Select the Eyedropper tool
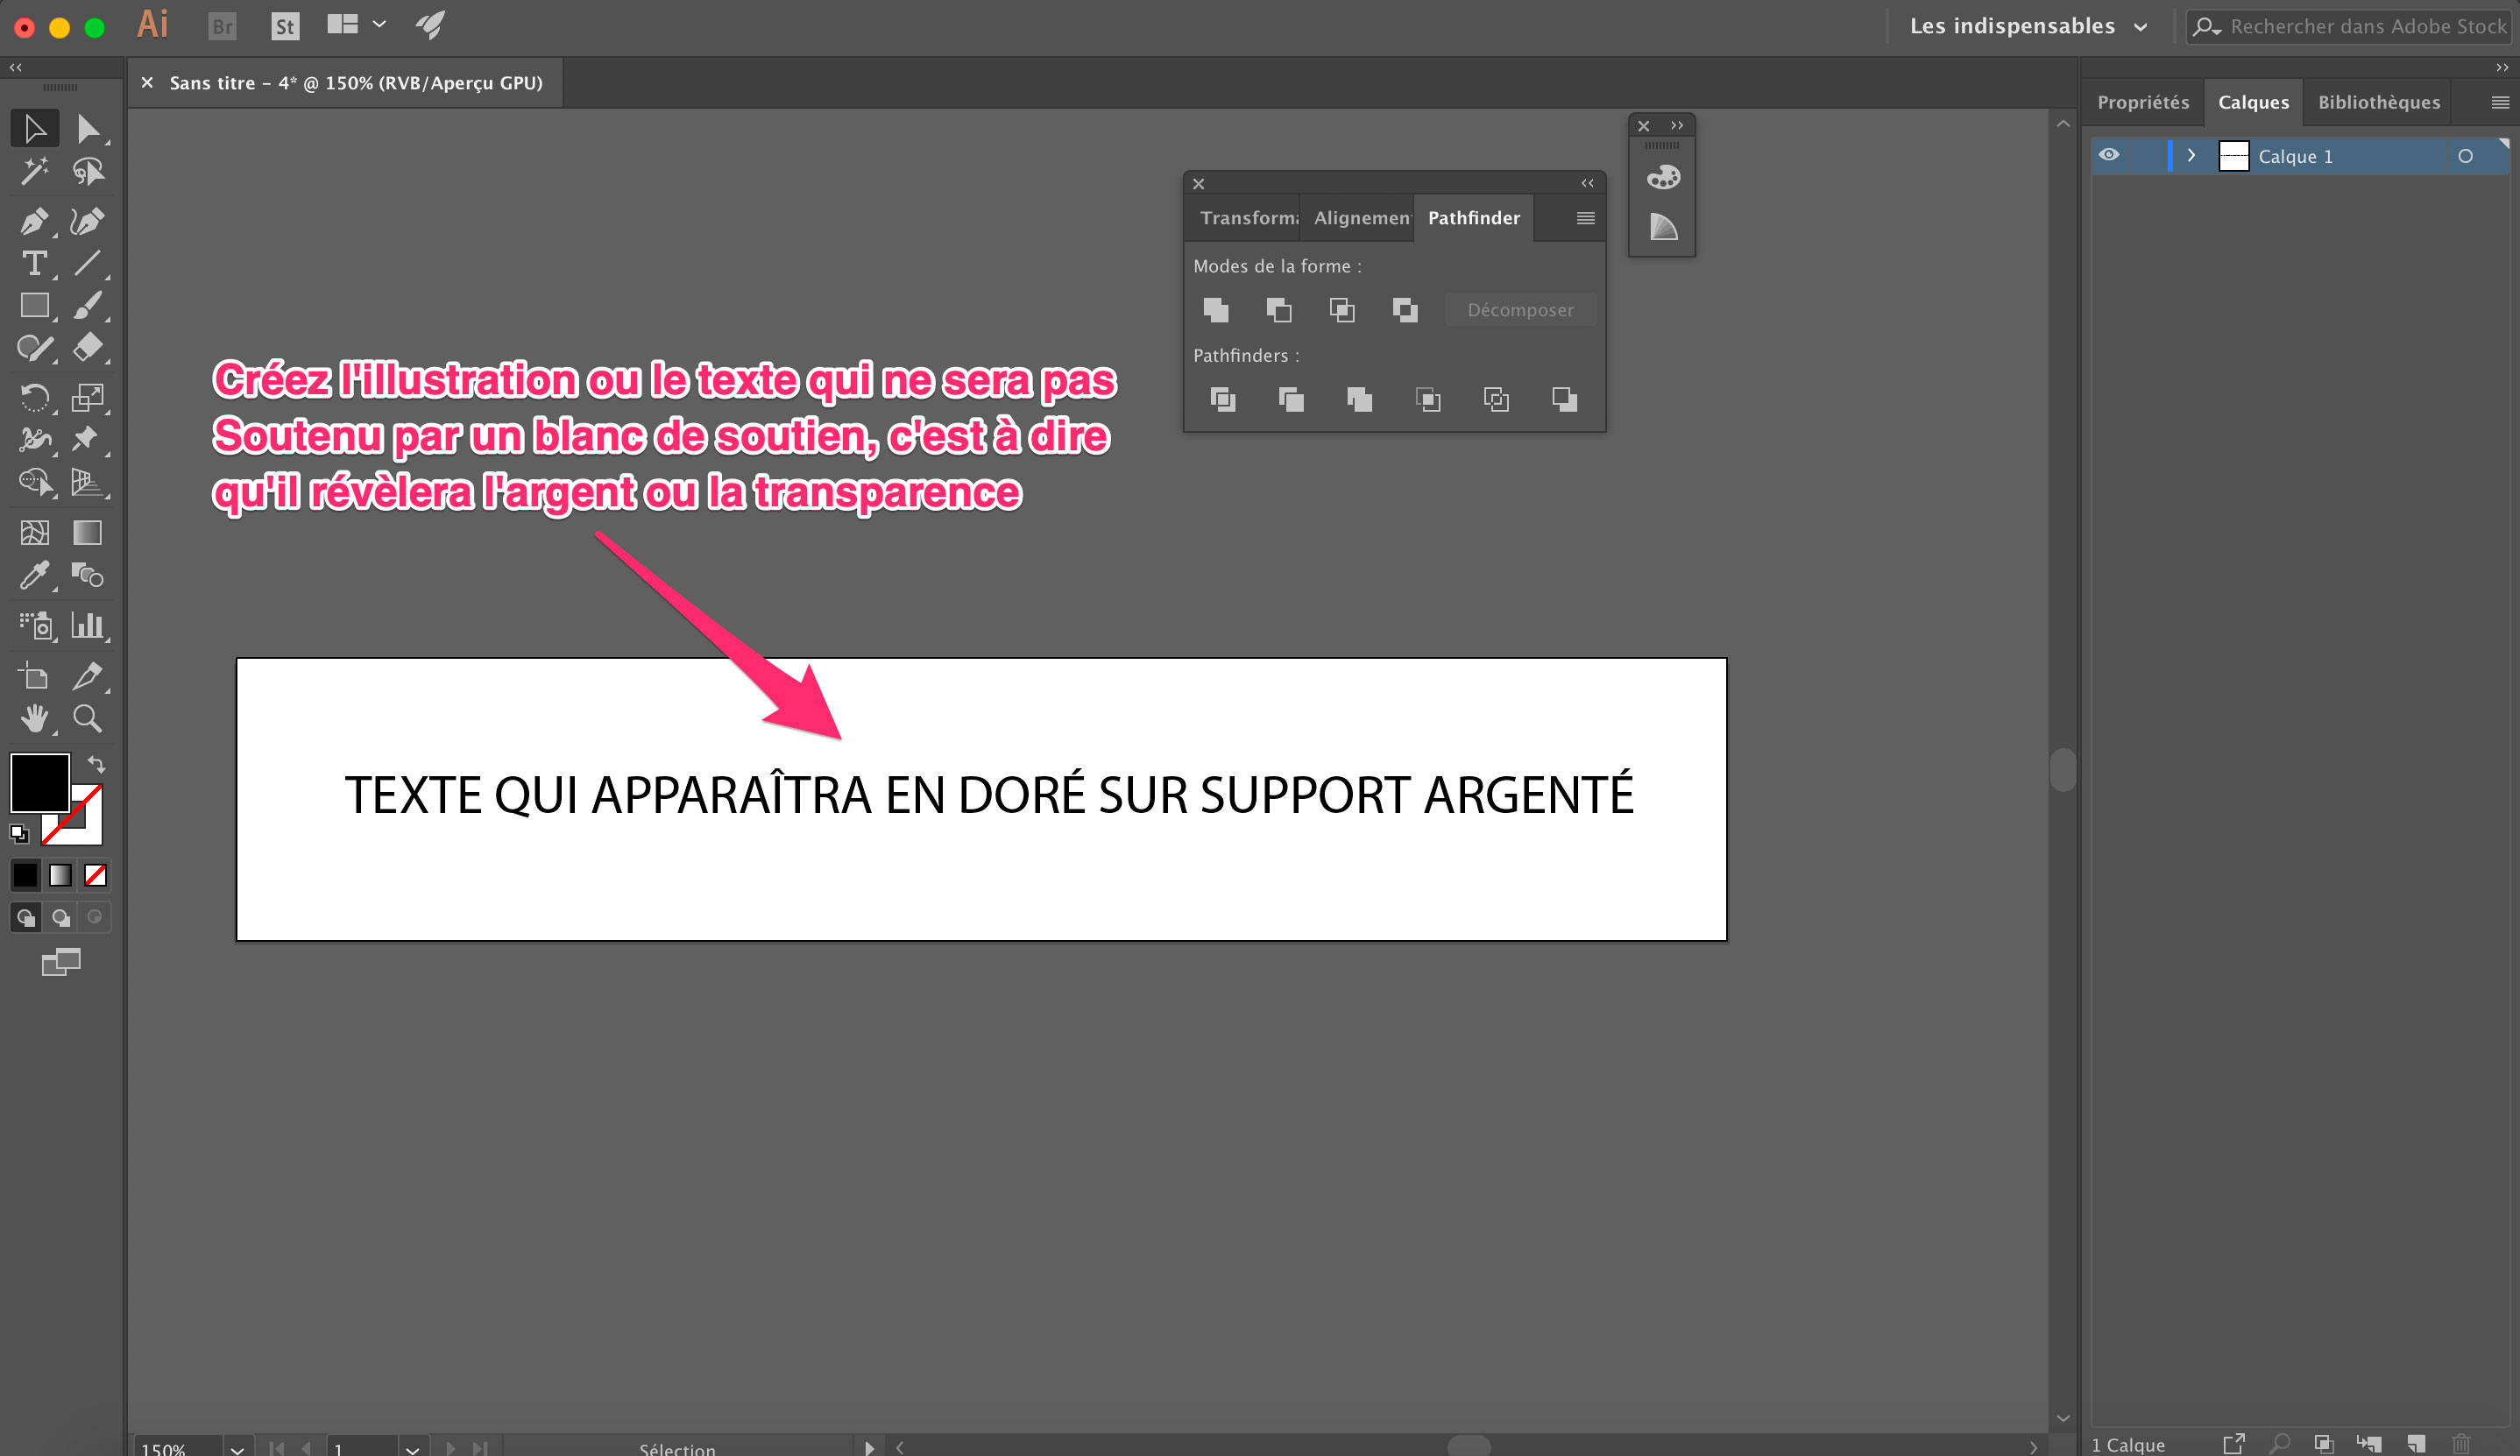The image size is (2520, 1456). (x=34, y=576)
